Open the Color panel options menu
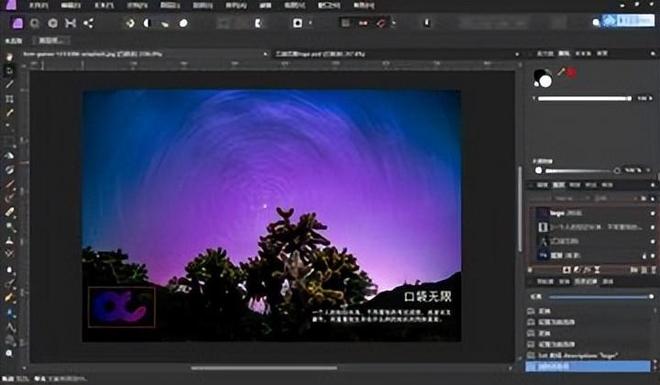This screenshot has height=385, width=660. point(653,53)
